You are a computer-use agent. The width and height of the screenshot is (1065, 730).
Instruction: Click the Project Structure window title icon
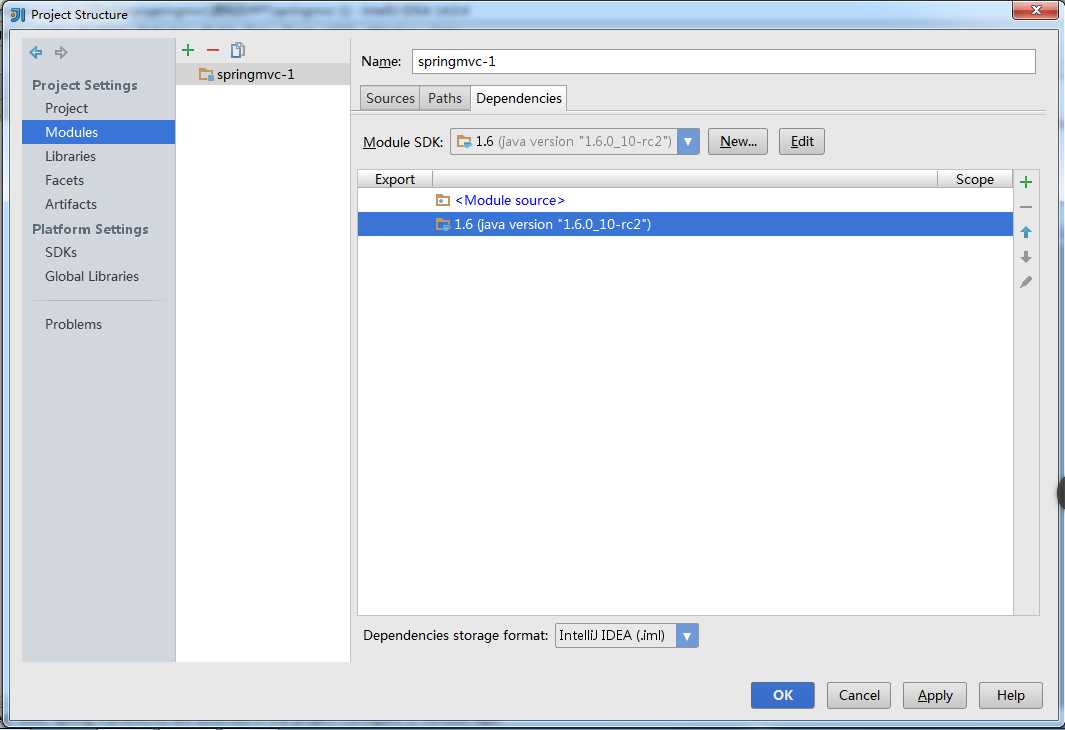coord(18,14)
